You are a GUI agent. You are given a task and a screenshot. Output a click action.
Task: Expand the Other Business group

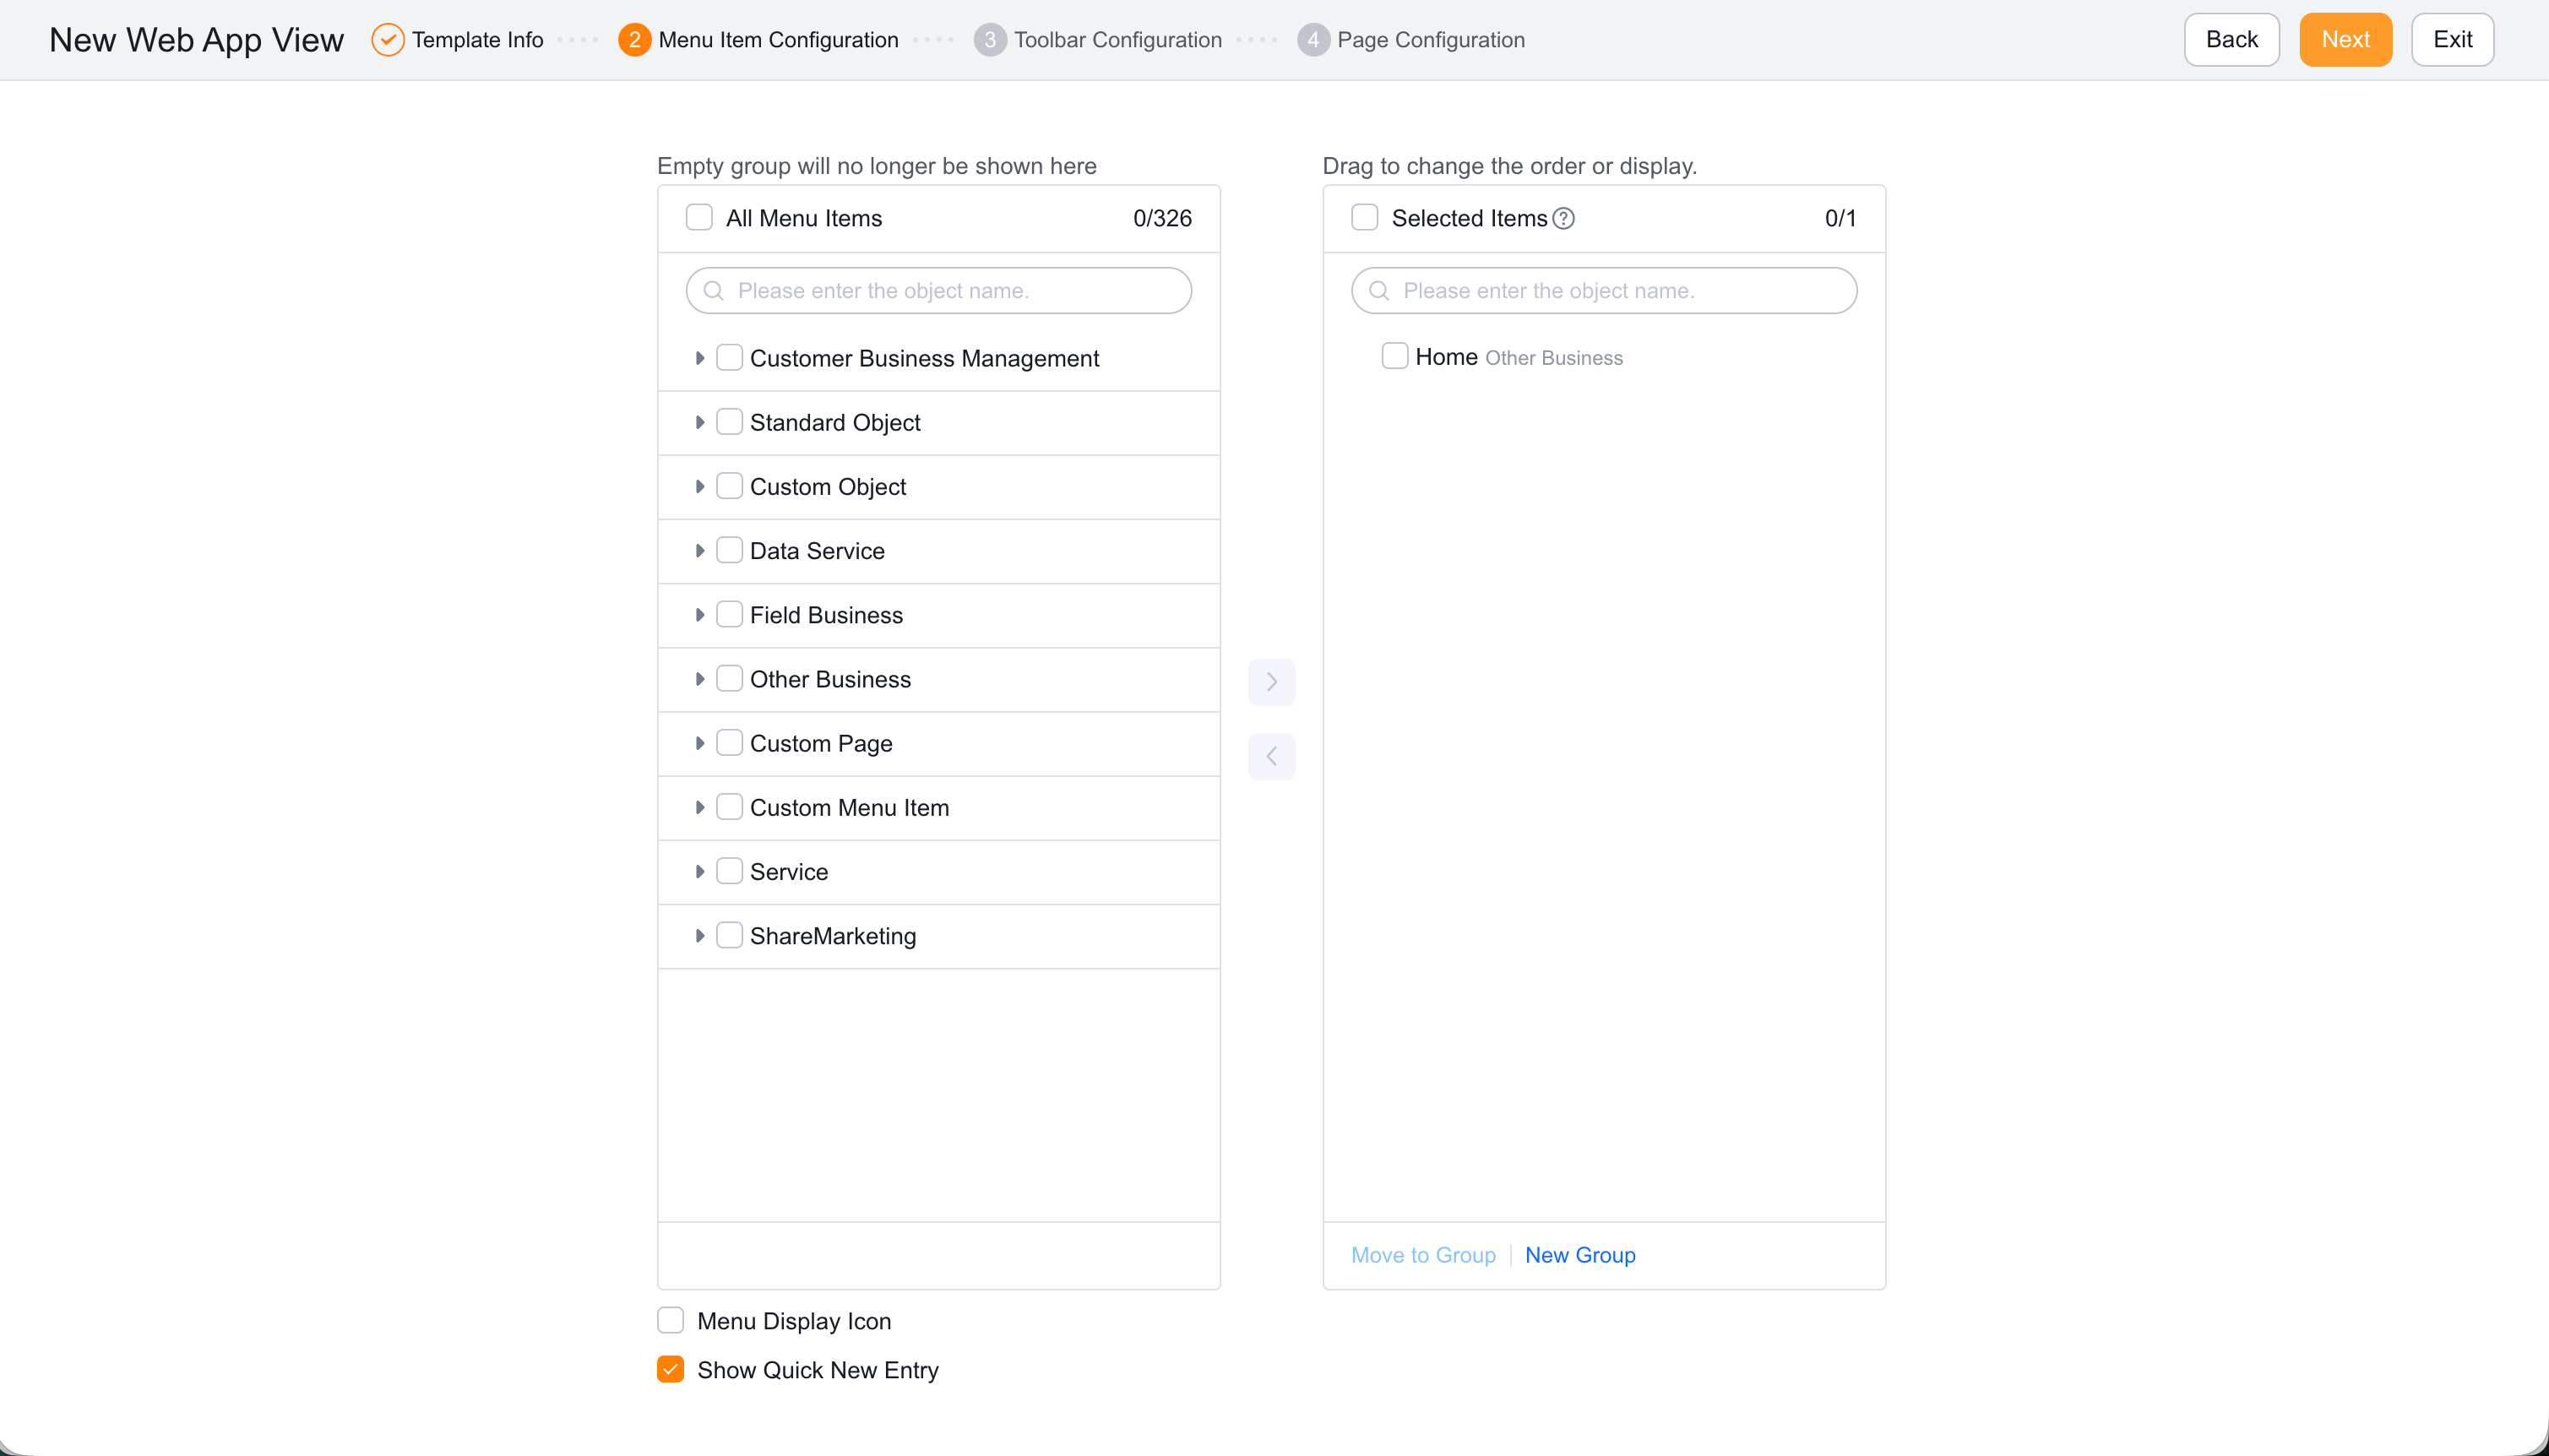699,679
